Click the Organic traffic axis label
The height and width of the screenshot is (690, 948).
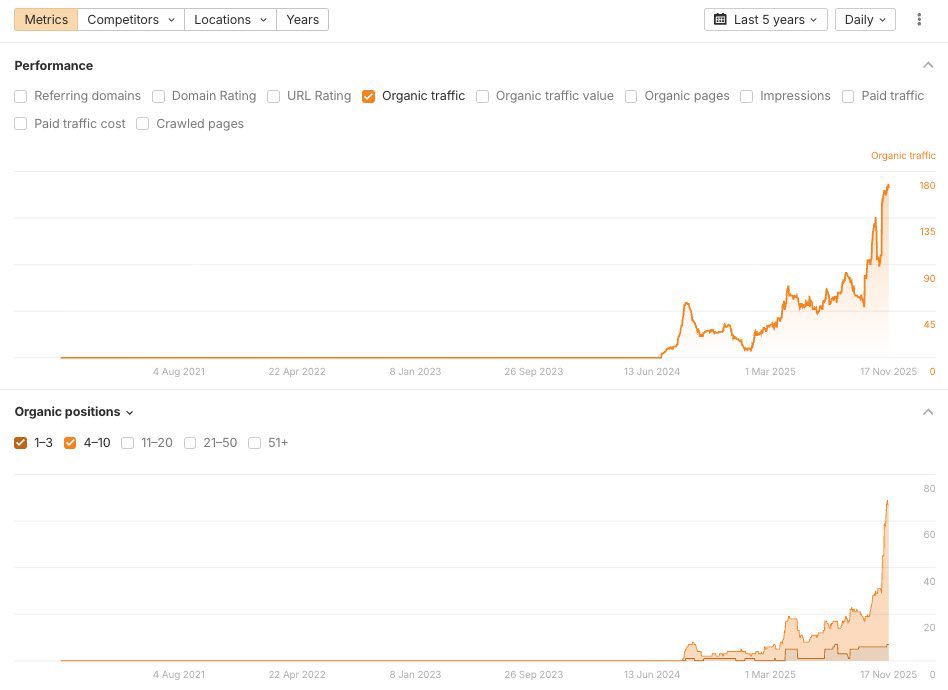(x=903, y=155)
